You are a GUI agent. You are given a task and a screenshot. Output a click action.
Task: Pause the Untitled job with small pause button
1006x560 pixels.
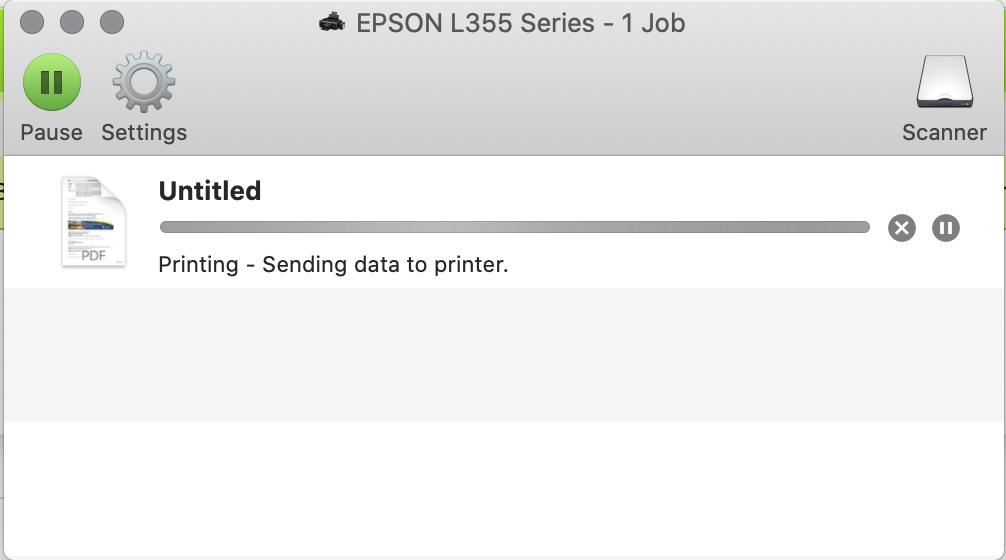pos(946,228)
